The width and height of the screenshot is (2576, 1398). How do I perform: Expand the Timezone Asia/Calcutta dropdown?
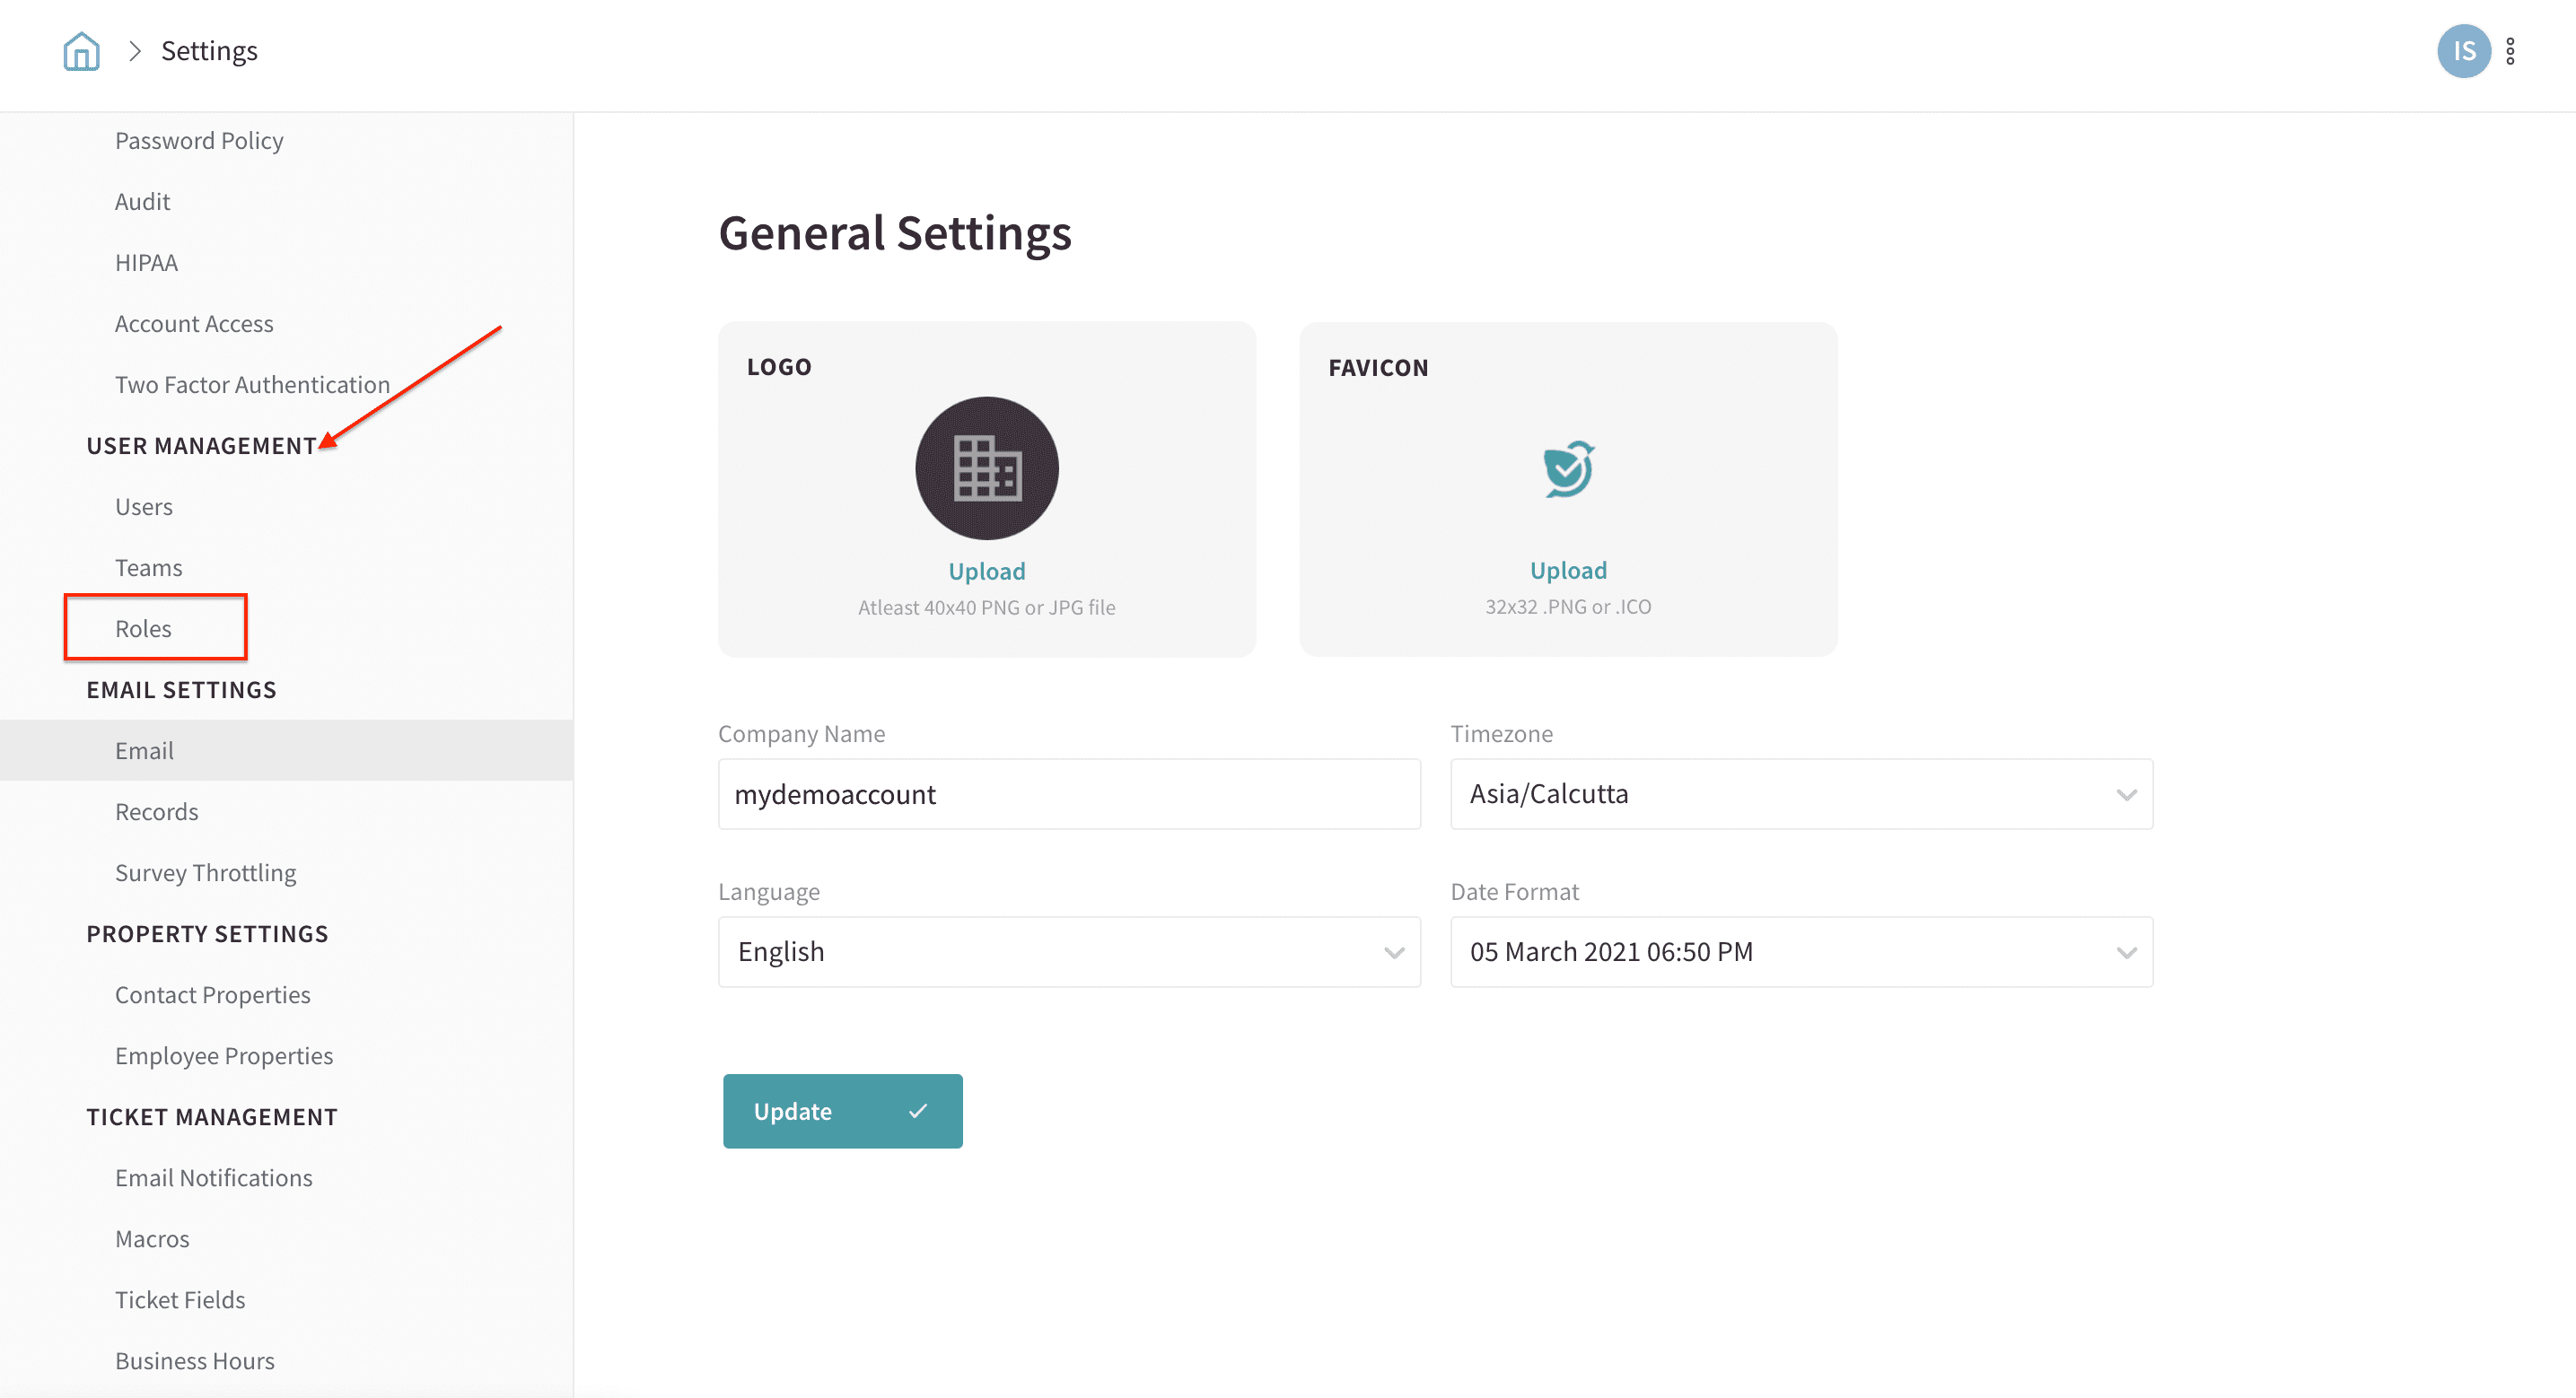(1800, 794)
